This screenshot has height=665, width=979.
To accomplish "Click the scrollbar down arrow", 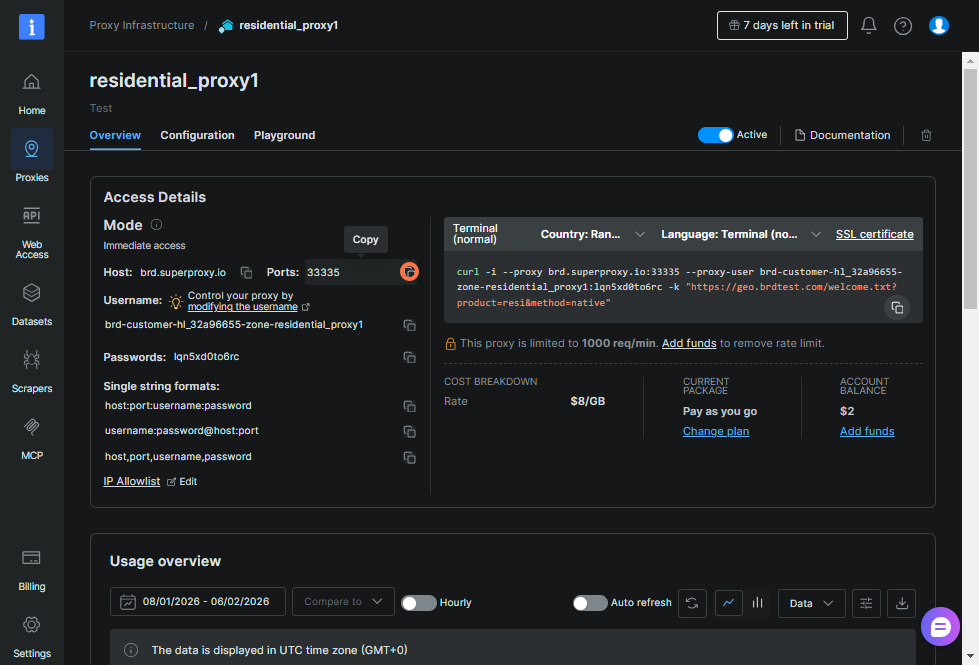I will click(970, 656).
